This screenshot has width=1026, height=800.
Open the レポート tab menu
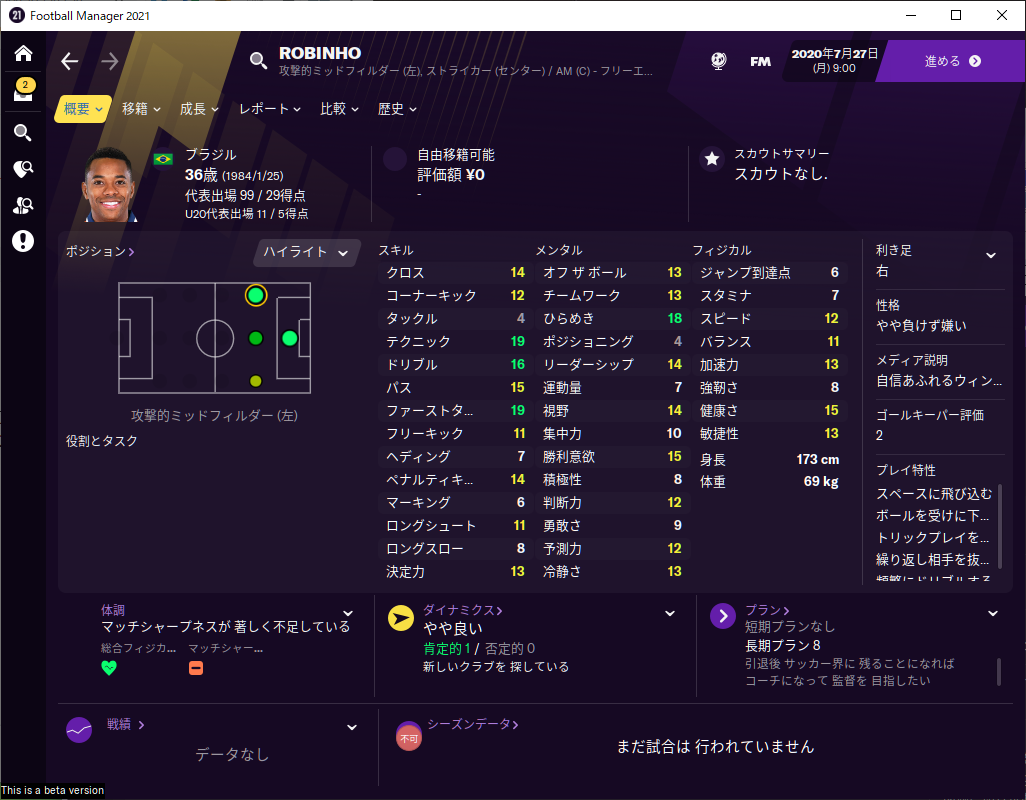pos(270,109)
